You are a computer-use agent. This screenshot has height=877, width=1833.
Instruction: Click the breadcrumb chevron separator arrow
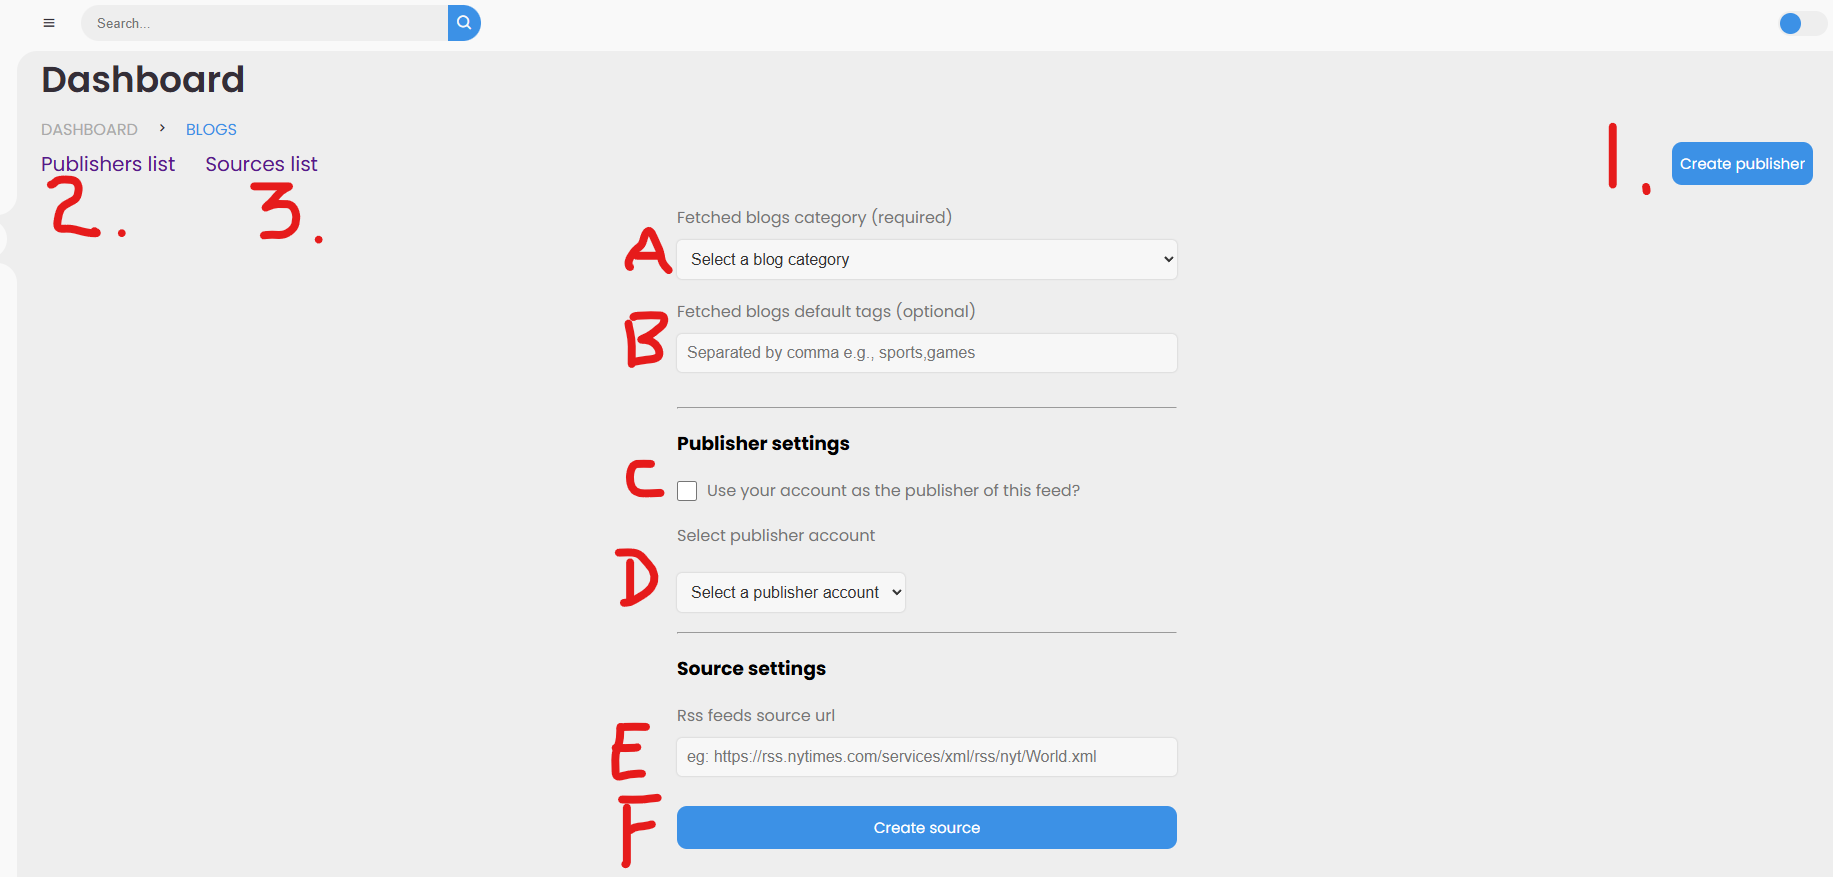click(162, 128)
